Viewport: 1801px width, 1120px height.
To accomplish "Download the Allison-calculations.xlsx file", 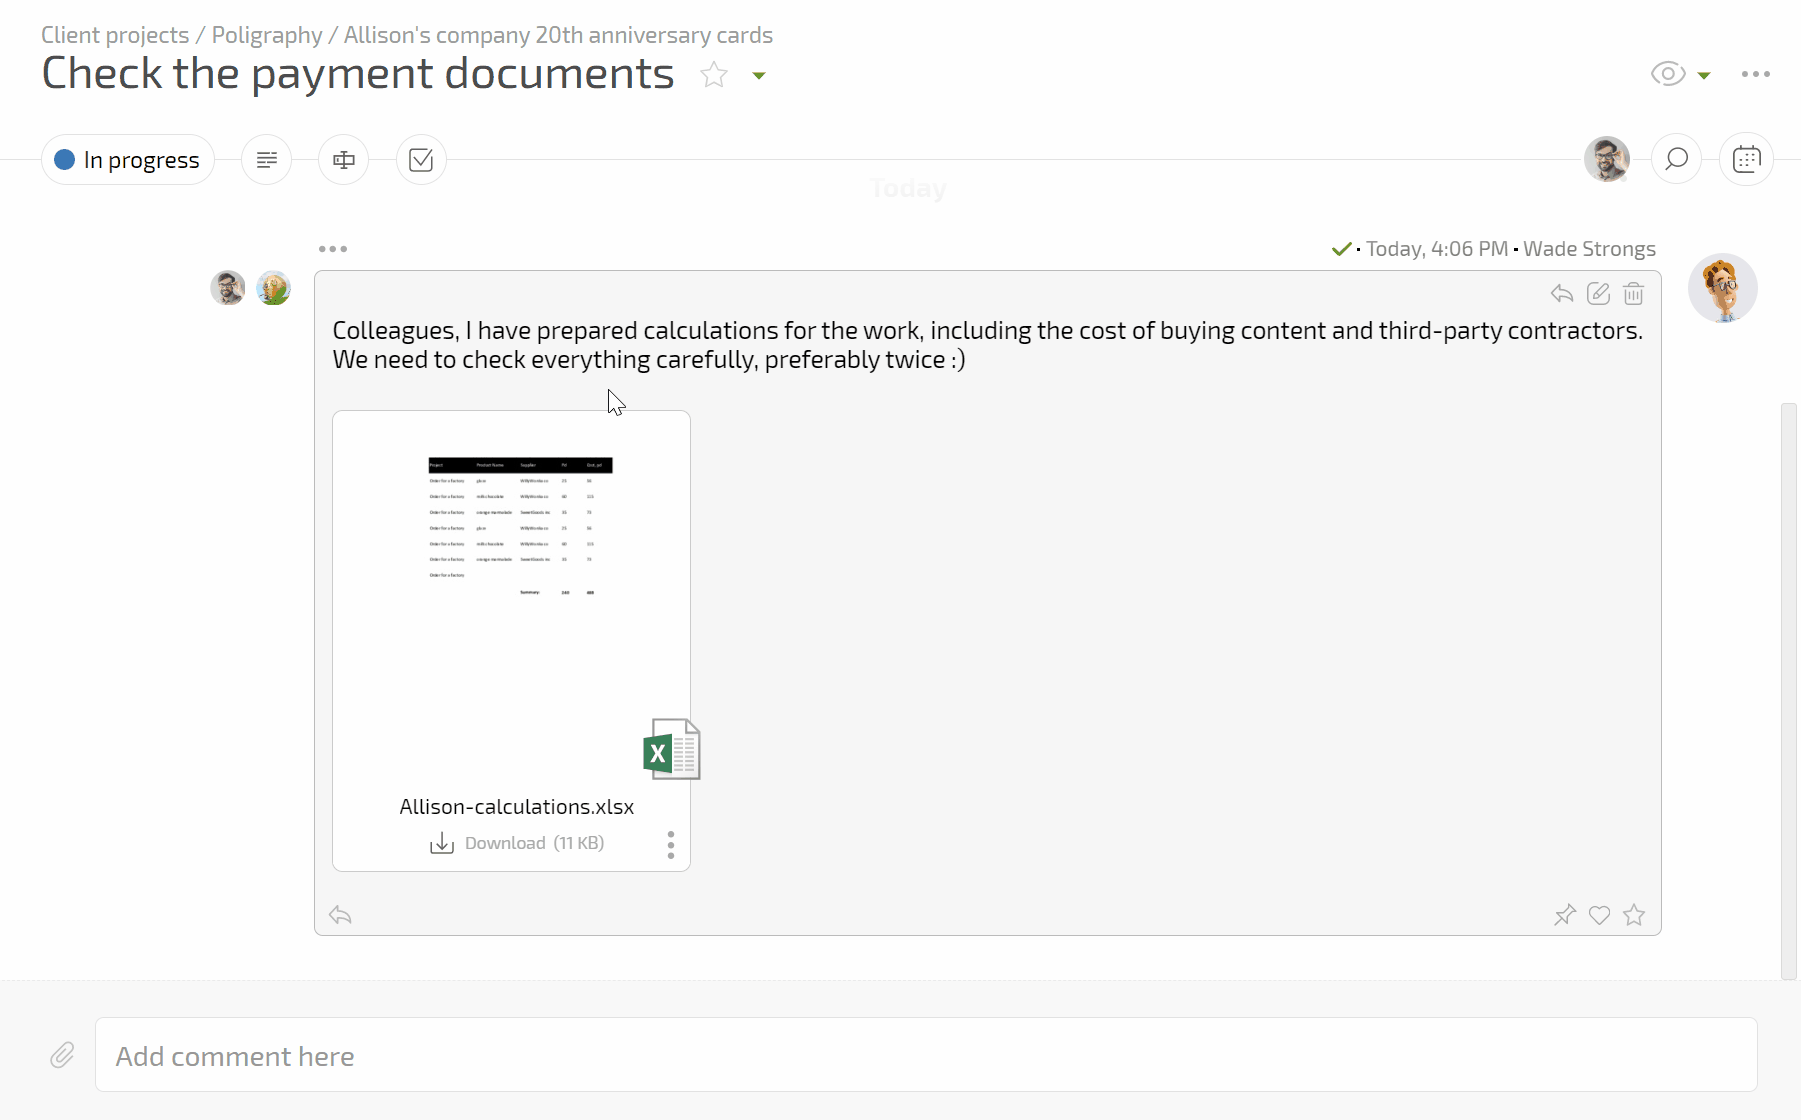I will (x=517, y=843).
